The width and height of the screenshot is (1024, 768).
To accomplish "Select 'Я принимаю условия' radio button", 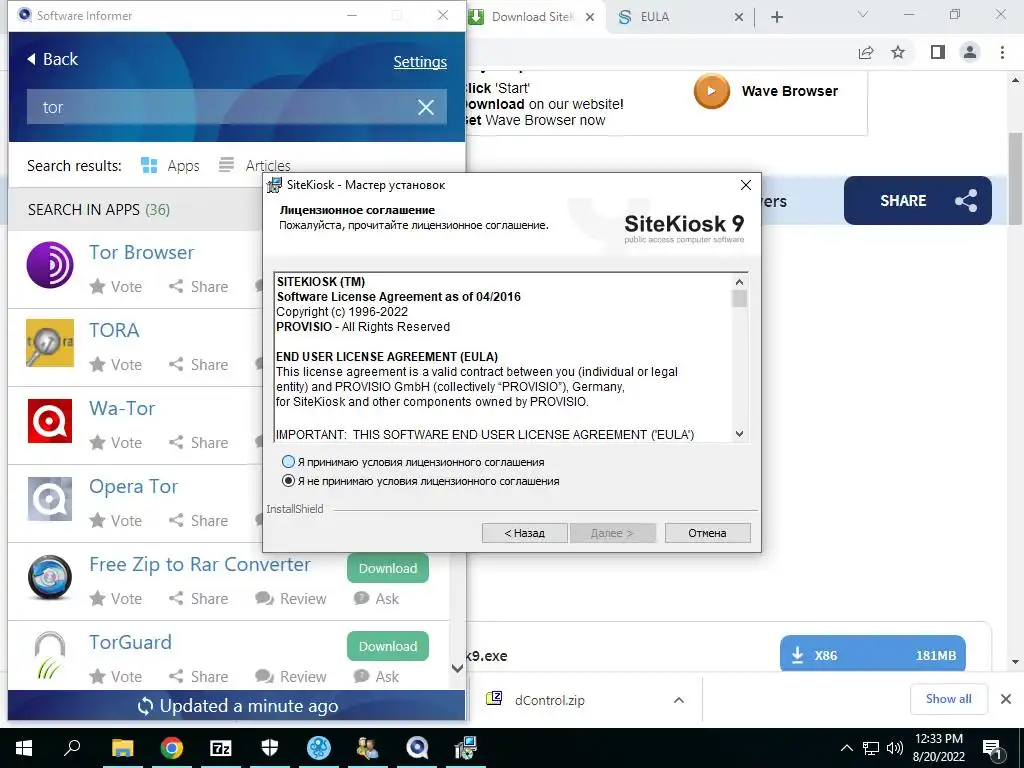I will pyautogui.click(x=288, y=462).
